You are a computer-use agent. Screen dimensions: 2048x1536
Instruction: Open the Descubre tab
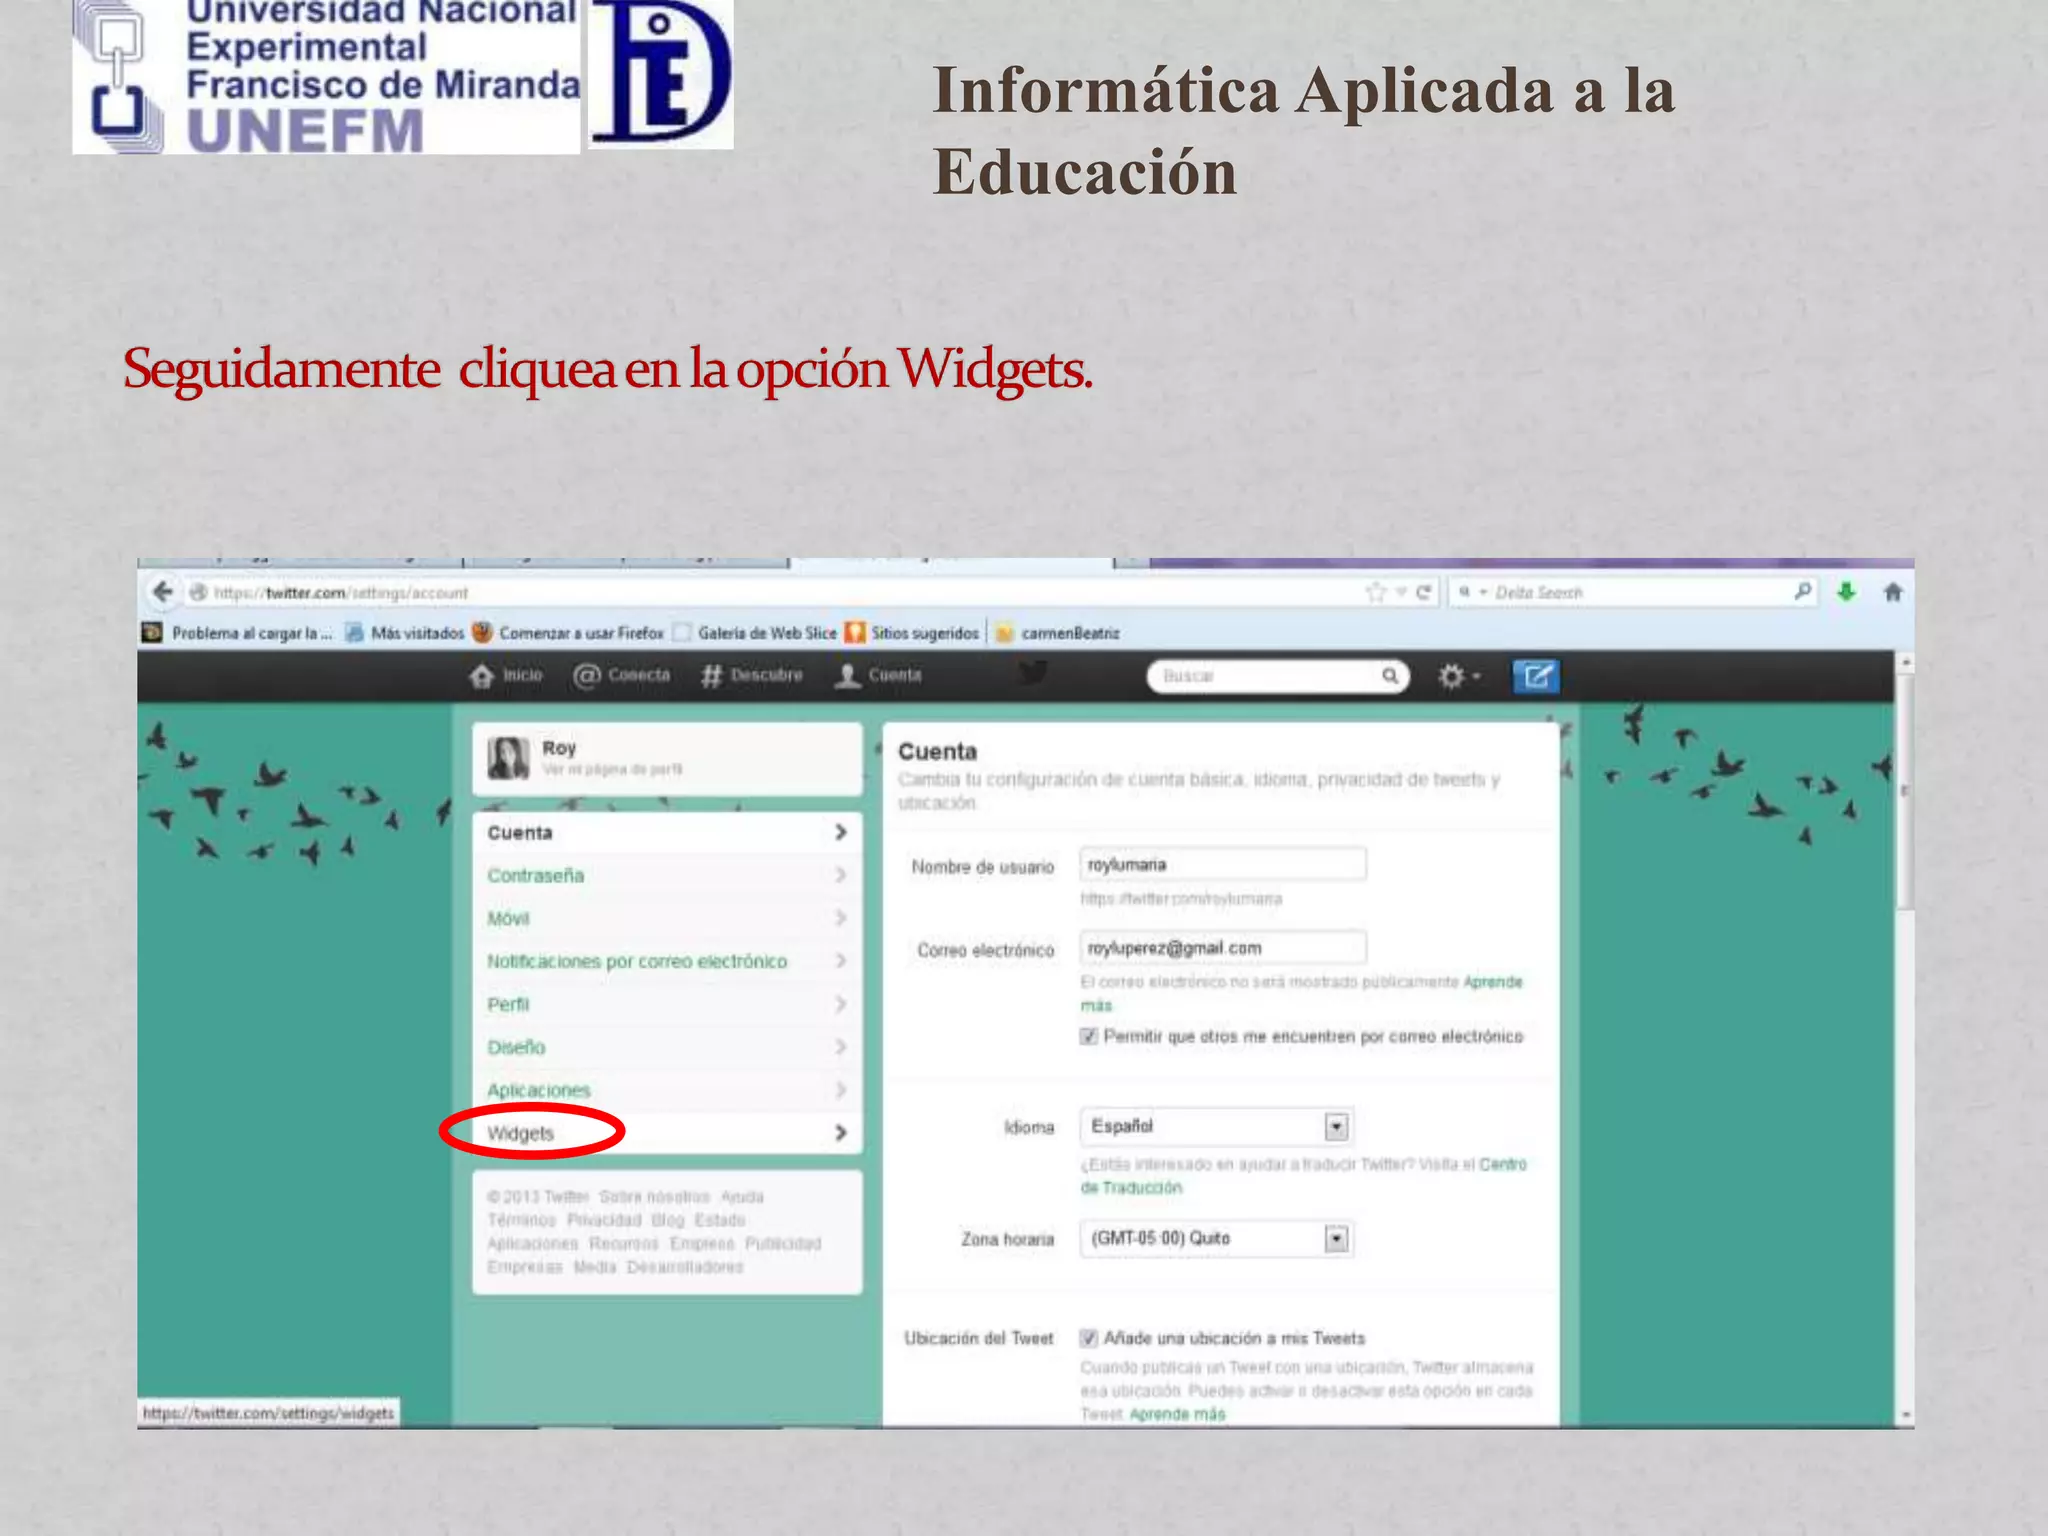pos(752,676)
